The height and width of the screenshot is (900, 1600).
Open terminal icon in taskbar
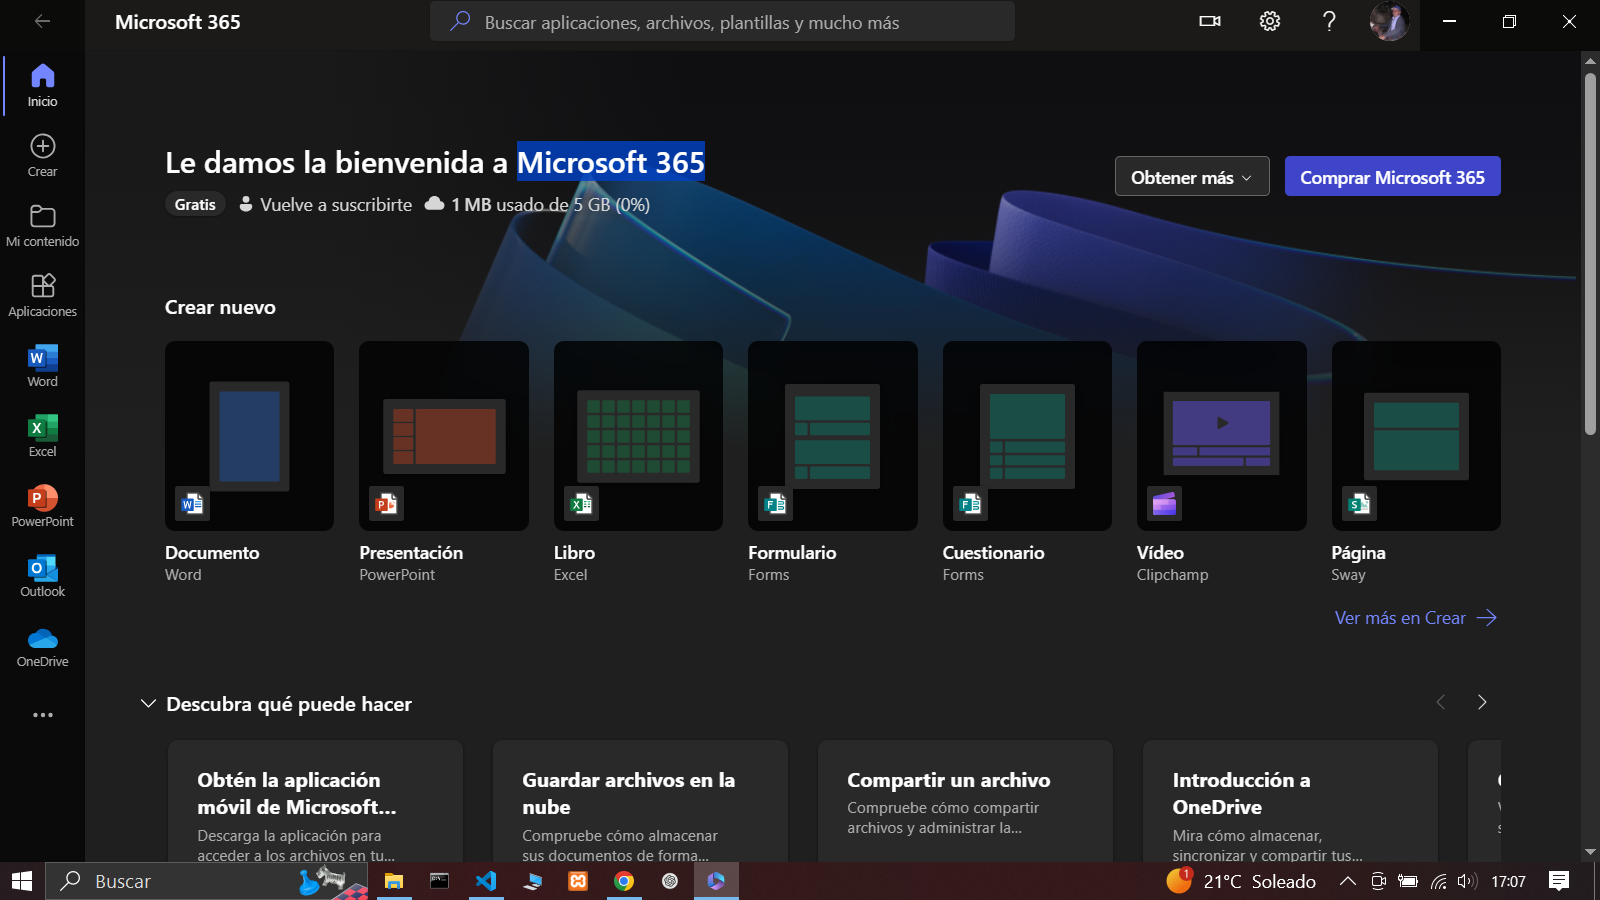(440, 881)
